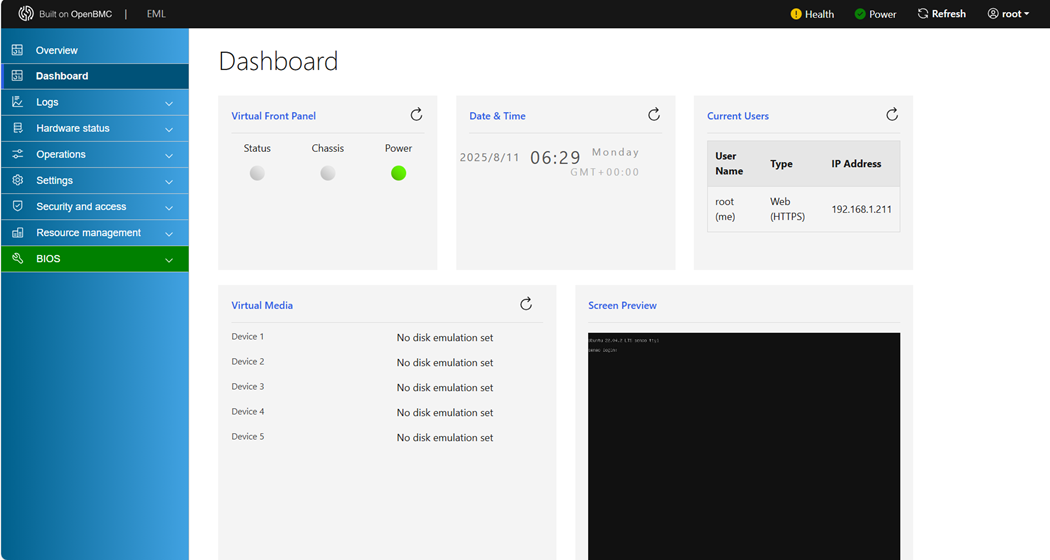Click the green Power status icon
The image size is (1050, 560).
click(x=860, y=14)
